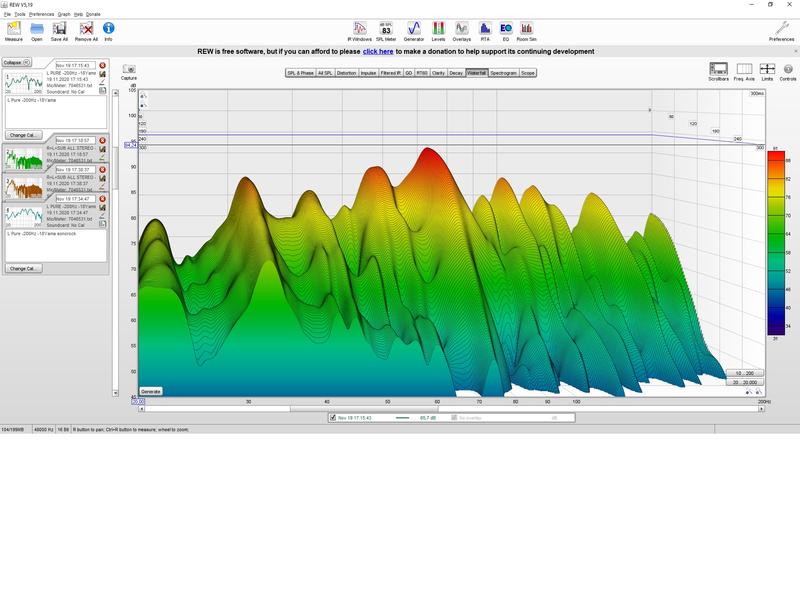
Task: Click the Measure toolbar icon
Action: coord(13,30)
